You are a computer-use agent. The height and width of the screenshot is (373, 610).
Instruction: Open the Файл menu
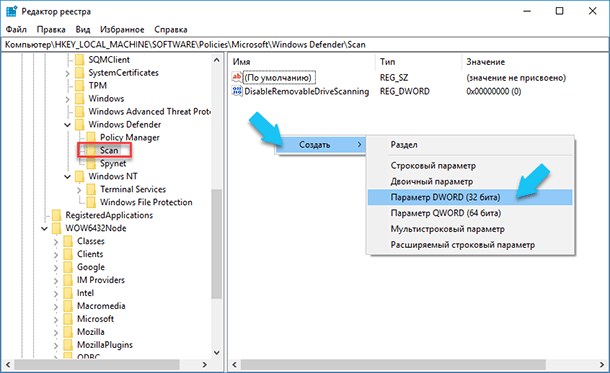[16, 30]
